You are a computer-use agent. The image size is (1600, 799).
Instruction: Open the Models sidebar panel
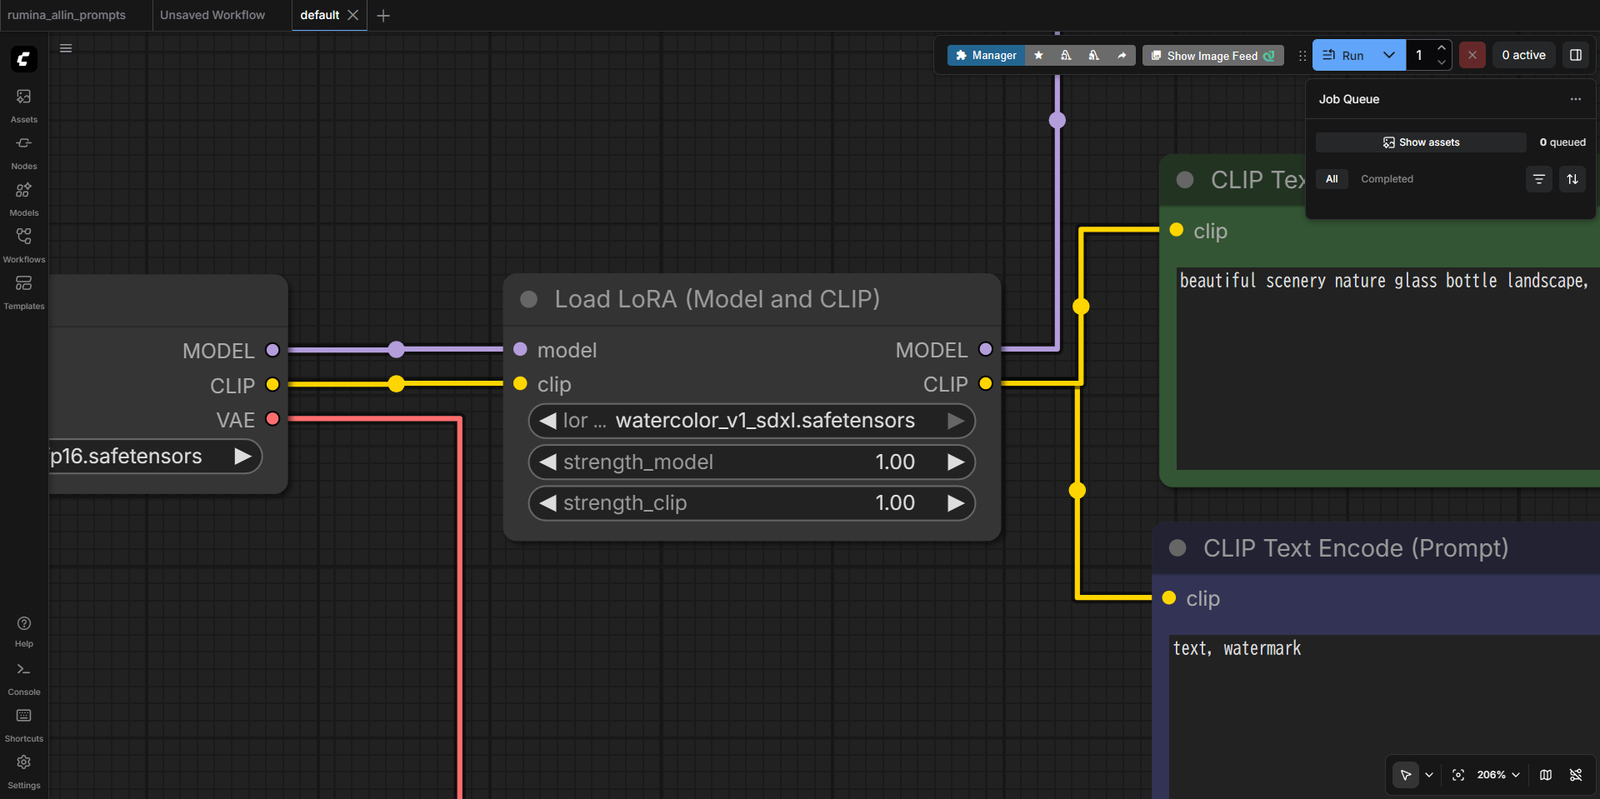click(24, 198)
